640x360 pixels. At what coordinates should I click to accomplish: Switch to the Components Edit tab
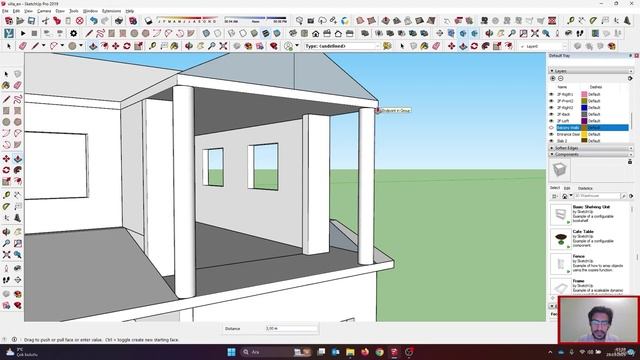pyautogui.click(x=567, y=188)
